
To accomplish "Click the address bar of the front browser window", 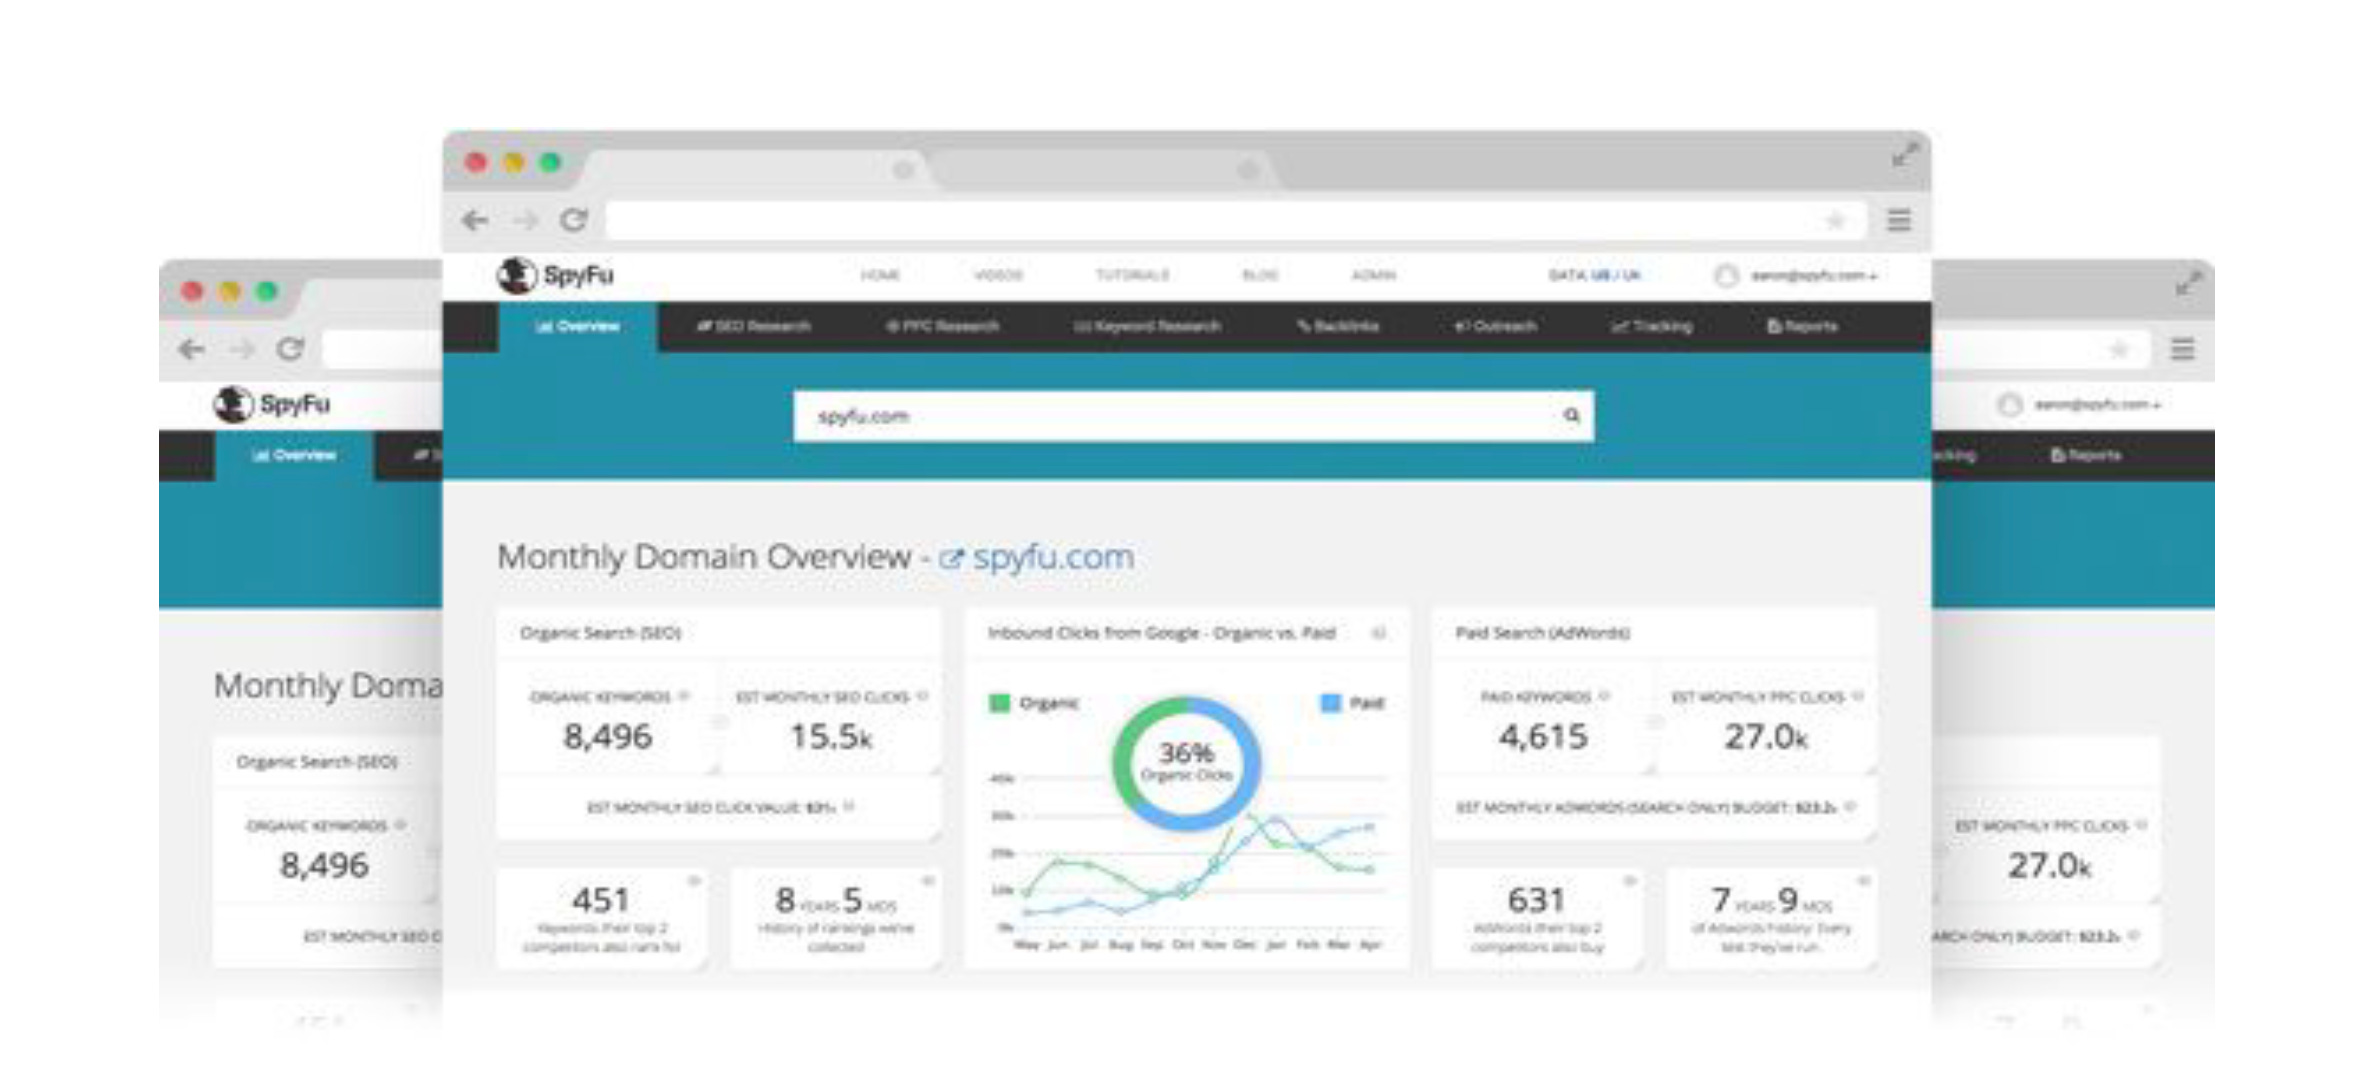I will tap(1235, 220).
